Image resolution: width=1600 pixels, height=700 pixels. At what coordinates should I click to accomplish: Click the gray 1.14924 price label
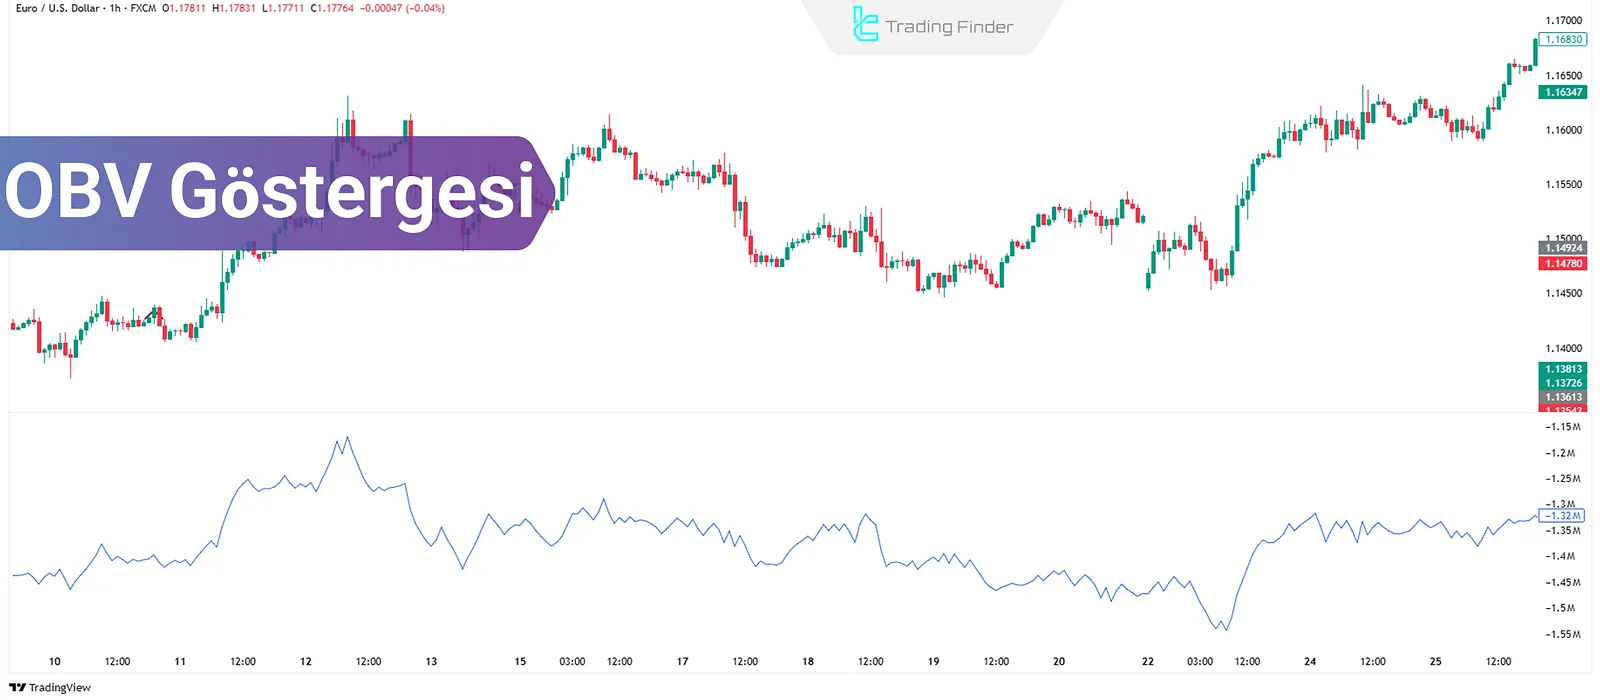pyautogui.click(x=1563, y=248)
